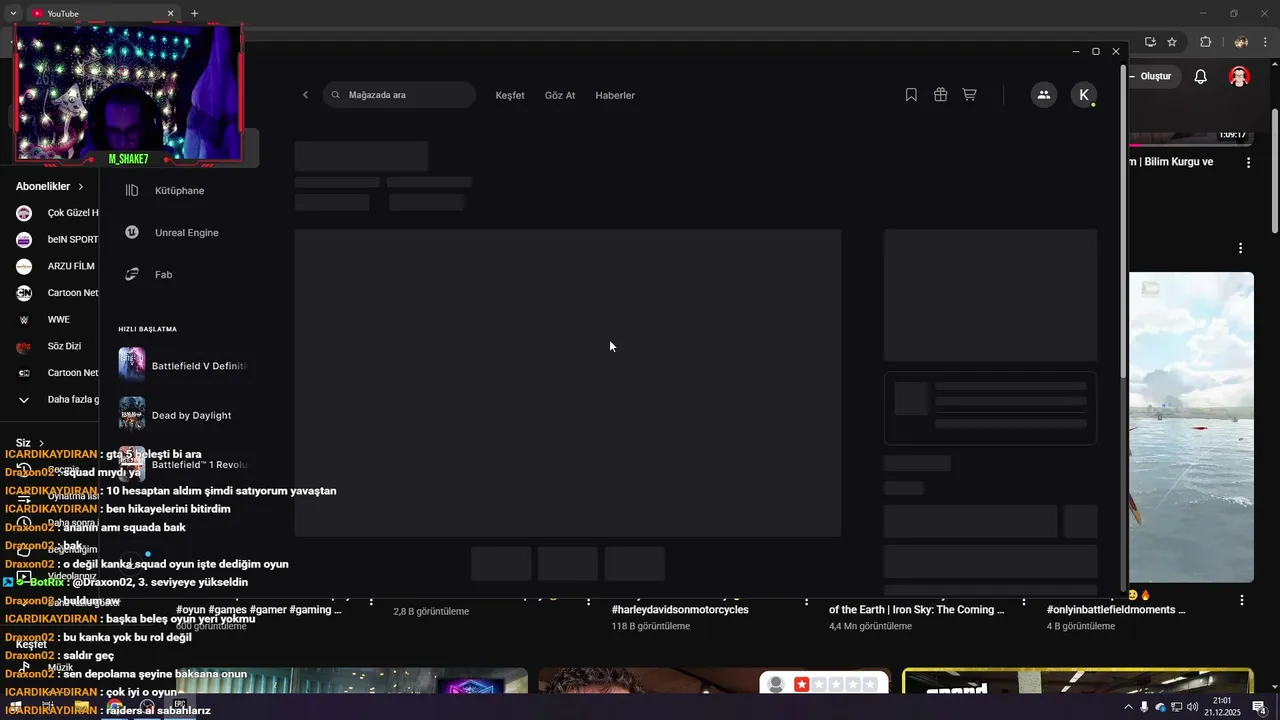Open the Çok Güzel subscription channel
The height and width of the screenshot is (720, 1280).
[57, 213]
